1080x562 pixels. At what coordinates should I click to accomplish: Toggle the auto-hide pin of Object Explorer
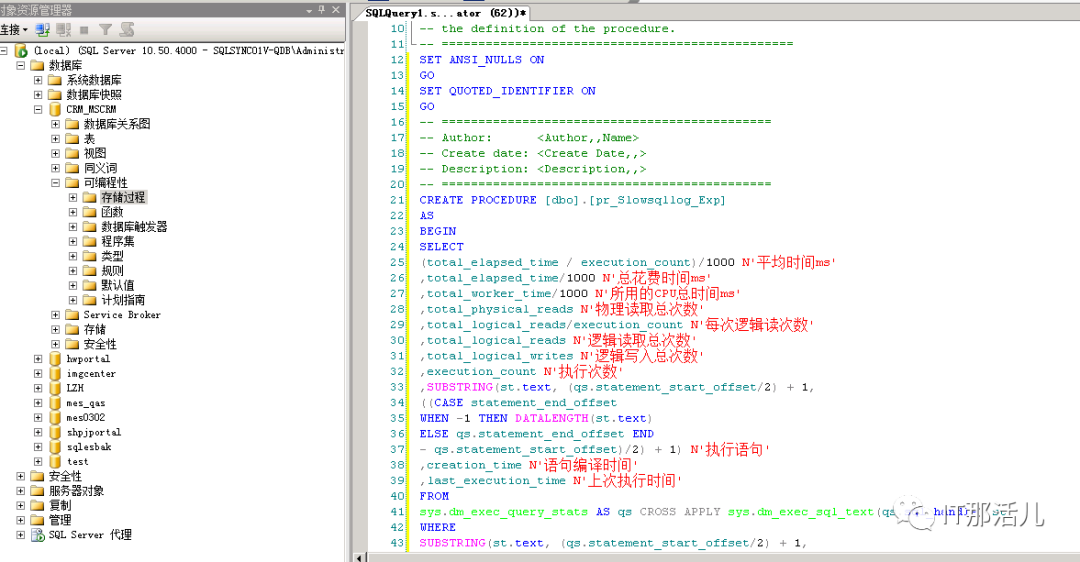pyautogui.click(x=322, y=10)
